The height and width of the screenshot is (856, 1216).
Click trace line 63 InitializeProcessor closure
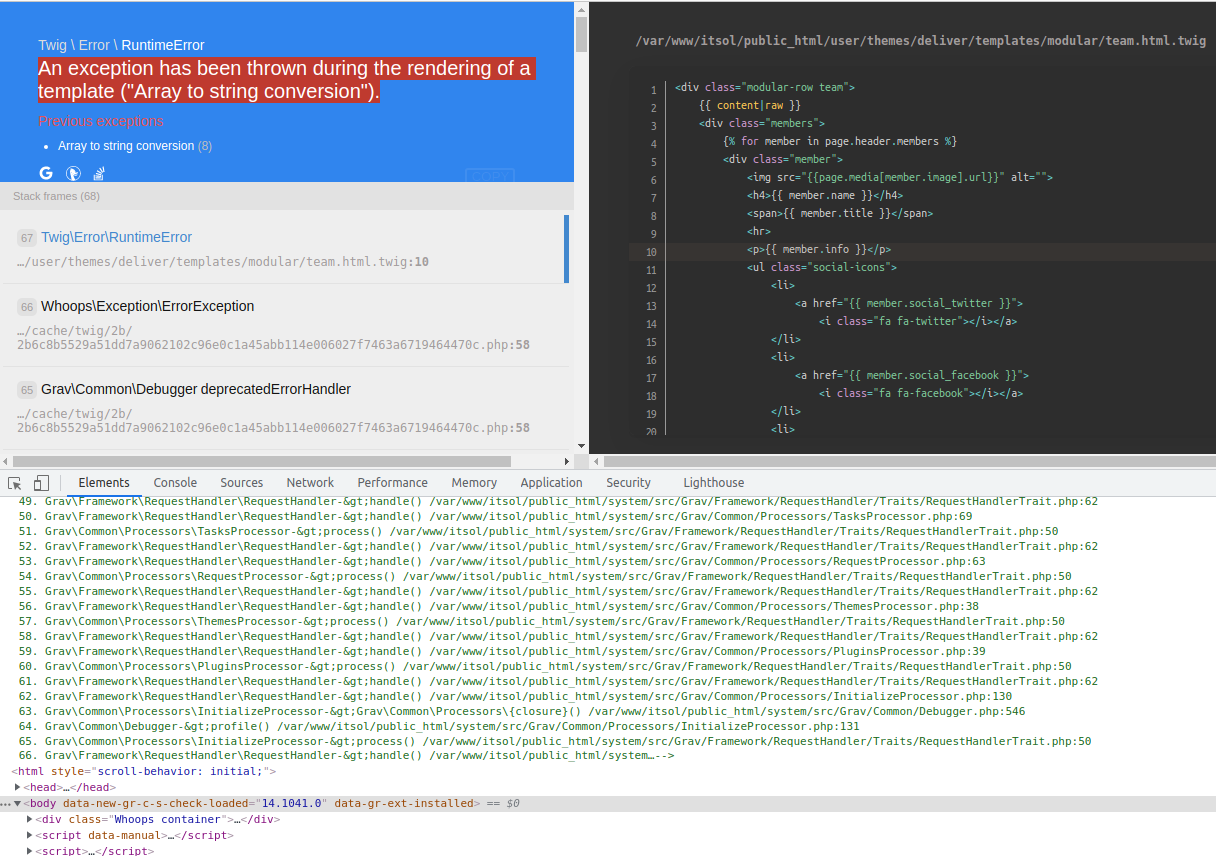pyautogui.click(x=522, y=711)
